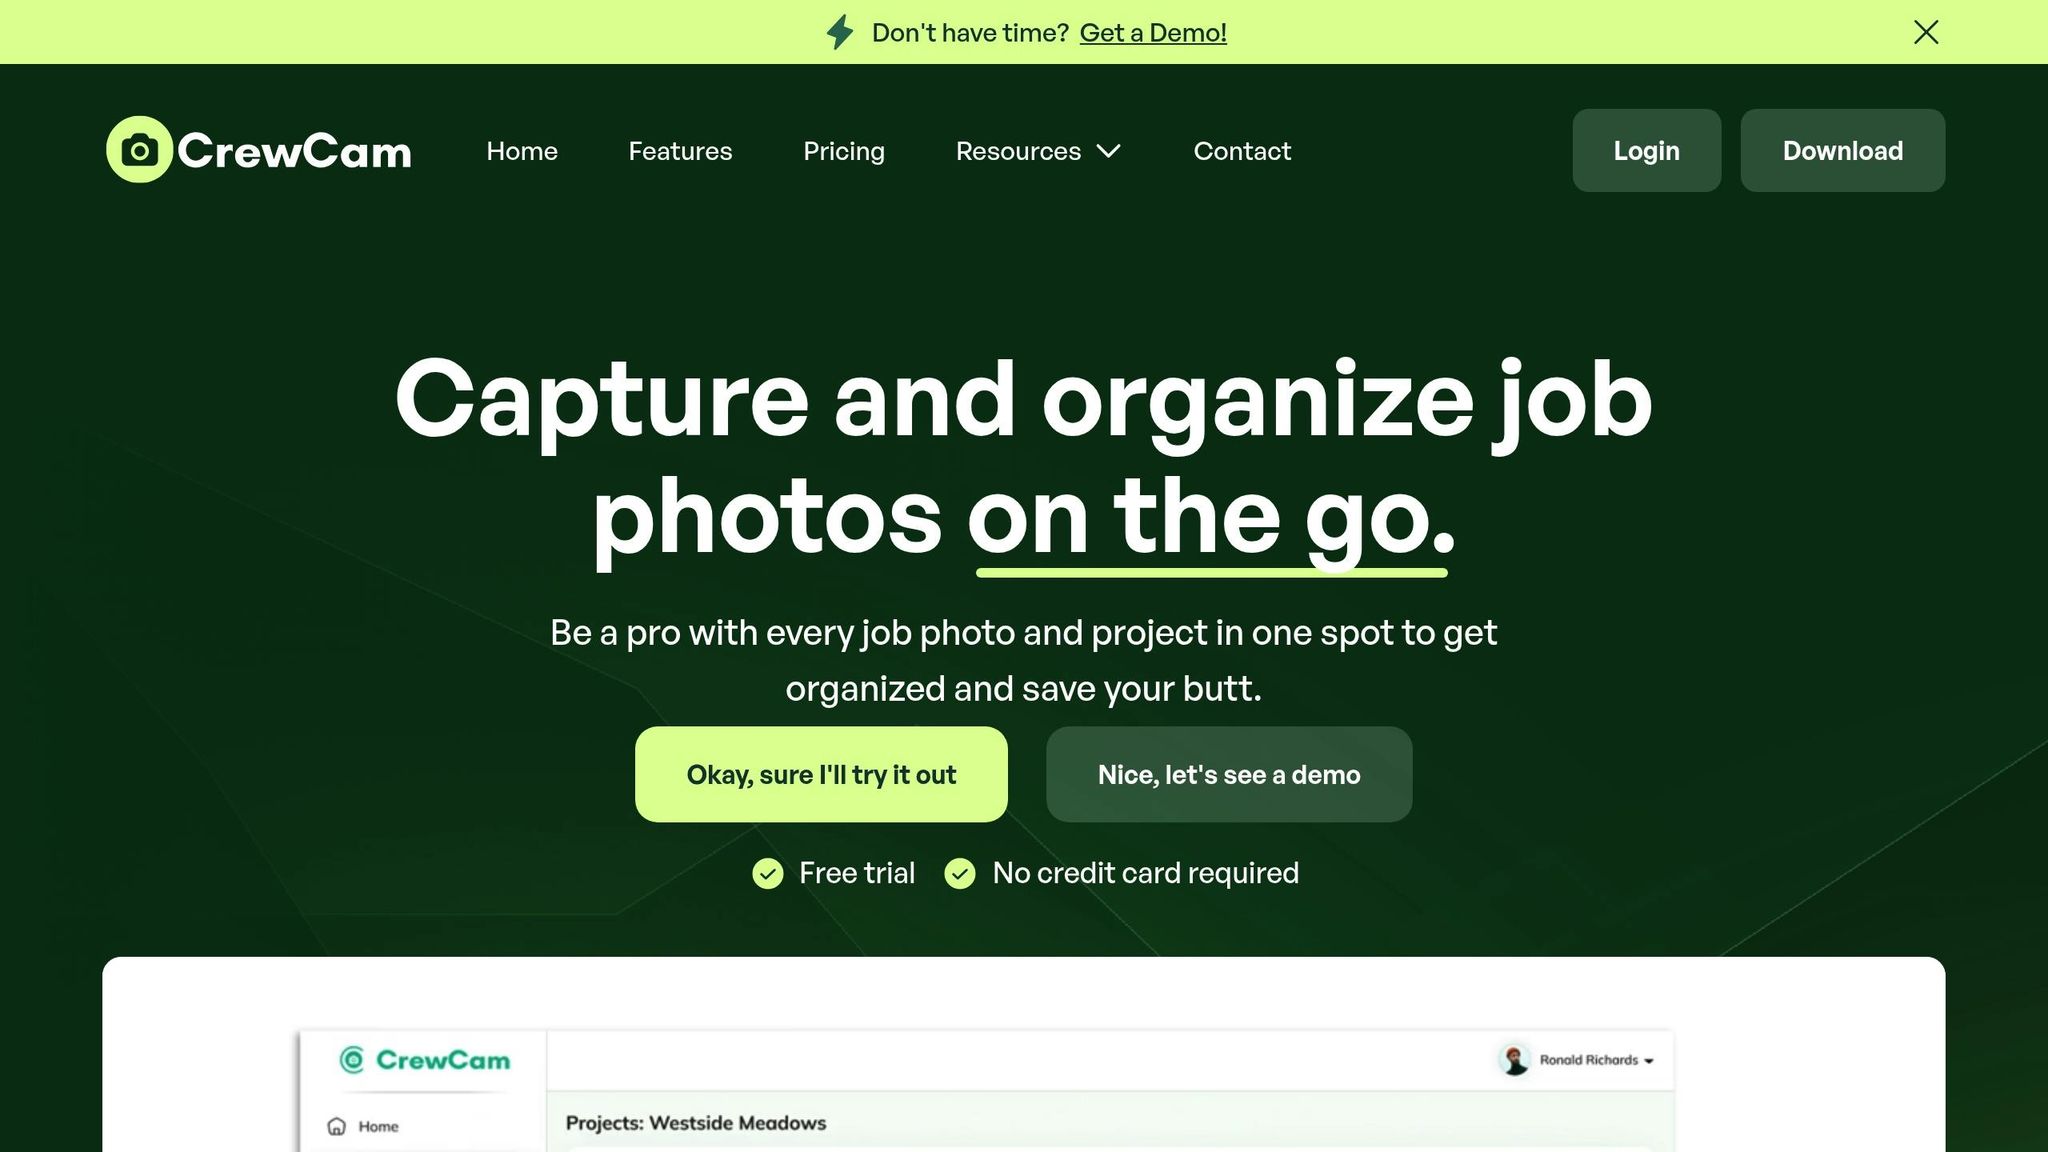Click the CrewCam logo in dashboard preview
Viewport: 2048px width, 1152px height.
[425, 1060]
